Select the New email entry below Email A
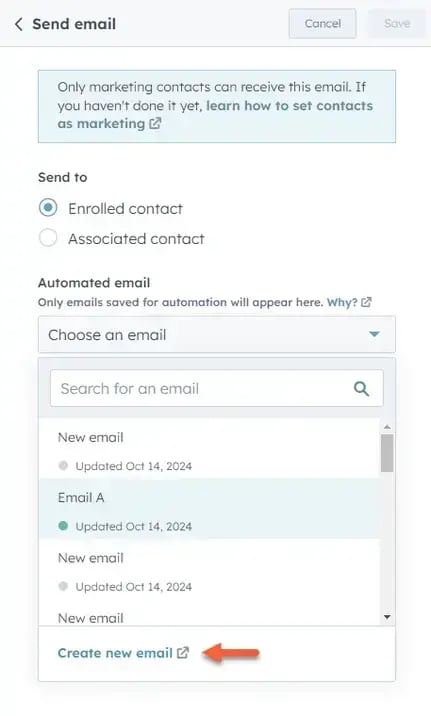431x716 pixels. point(209,569)
